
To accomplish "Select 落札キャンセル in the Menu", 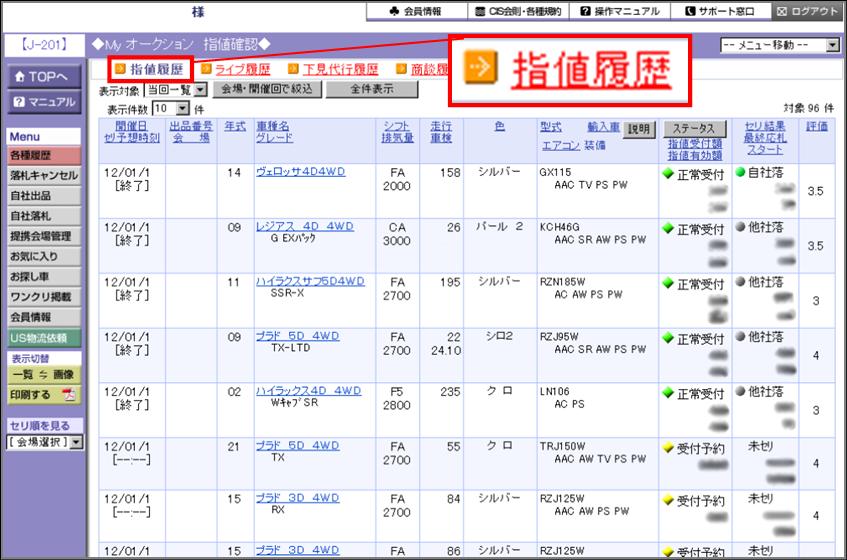I will click(x=45, y=176).
